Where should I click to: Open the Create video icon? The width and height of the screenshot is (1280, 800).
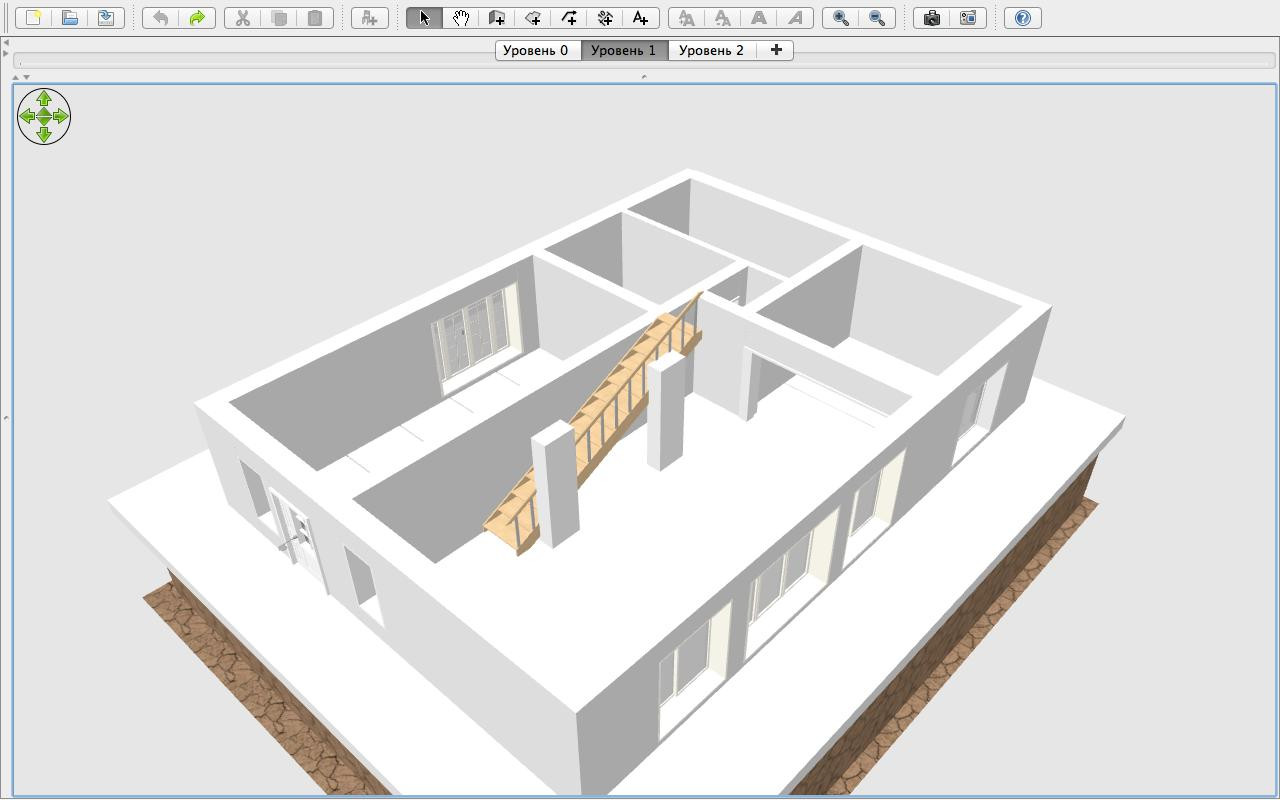point(968,18)
